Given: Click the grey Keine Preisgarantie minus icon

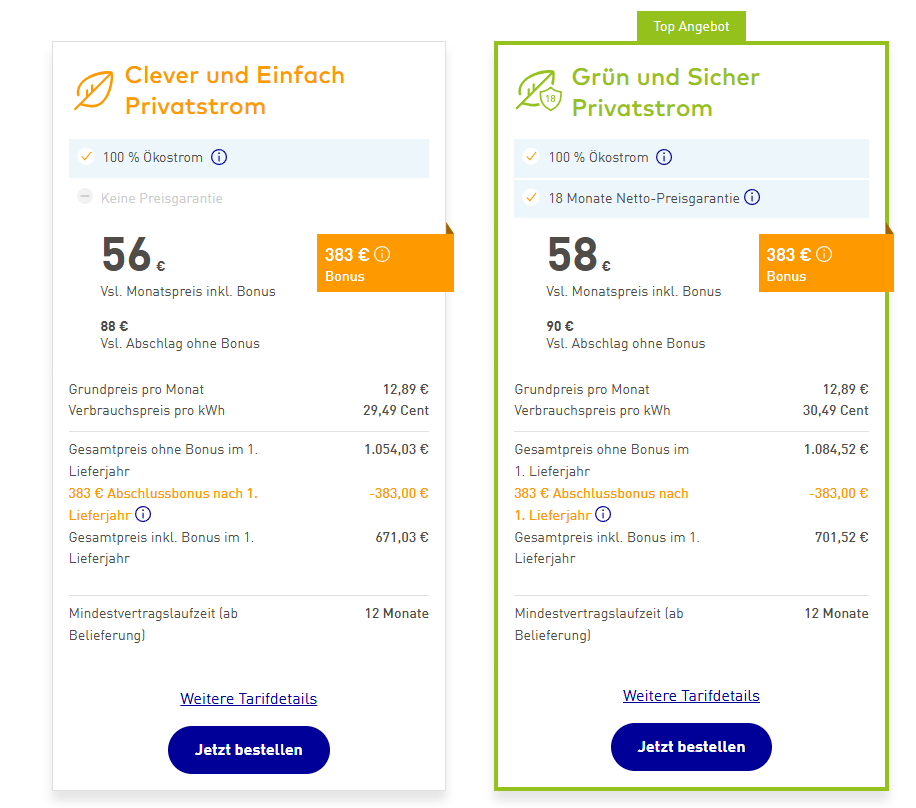Looking at the screenshot, I should click(85, 198).
